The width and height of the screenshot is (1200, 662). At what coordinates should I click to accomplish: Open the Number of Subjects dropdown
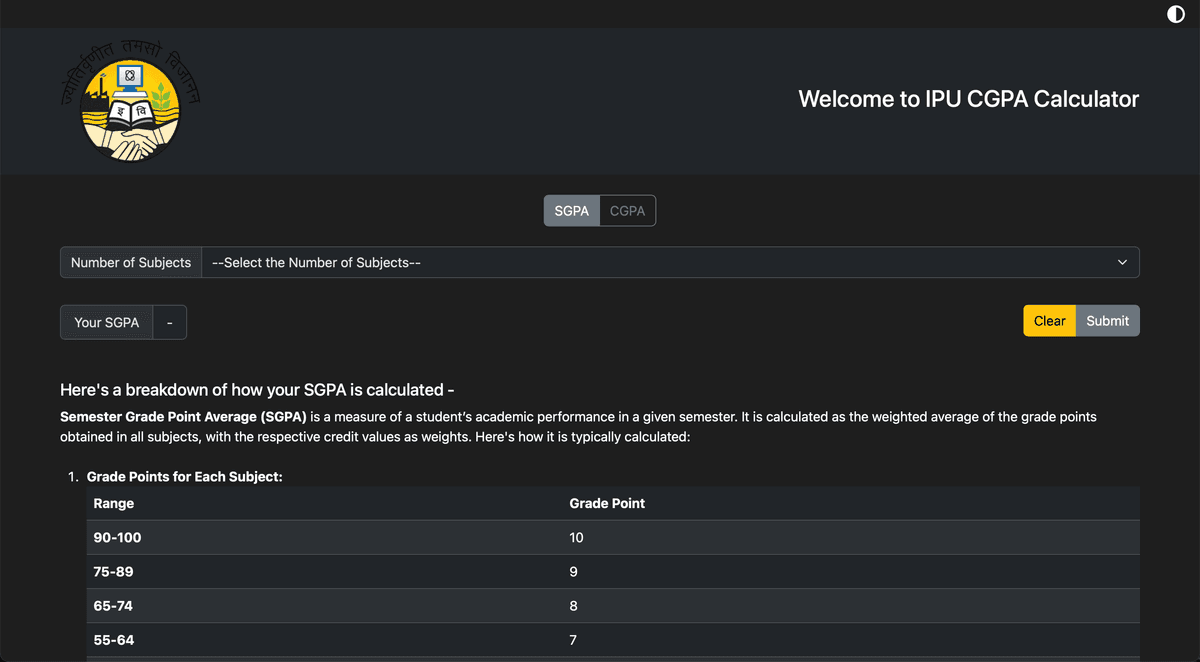[x=670, y=263]
